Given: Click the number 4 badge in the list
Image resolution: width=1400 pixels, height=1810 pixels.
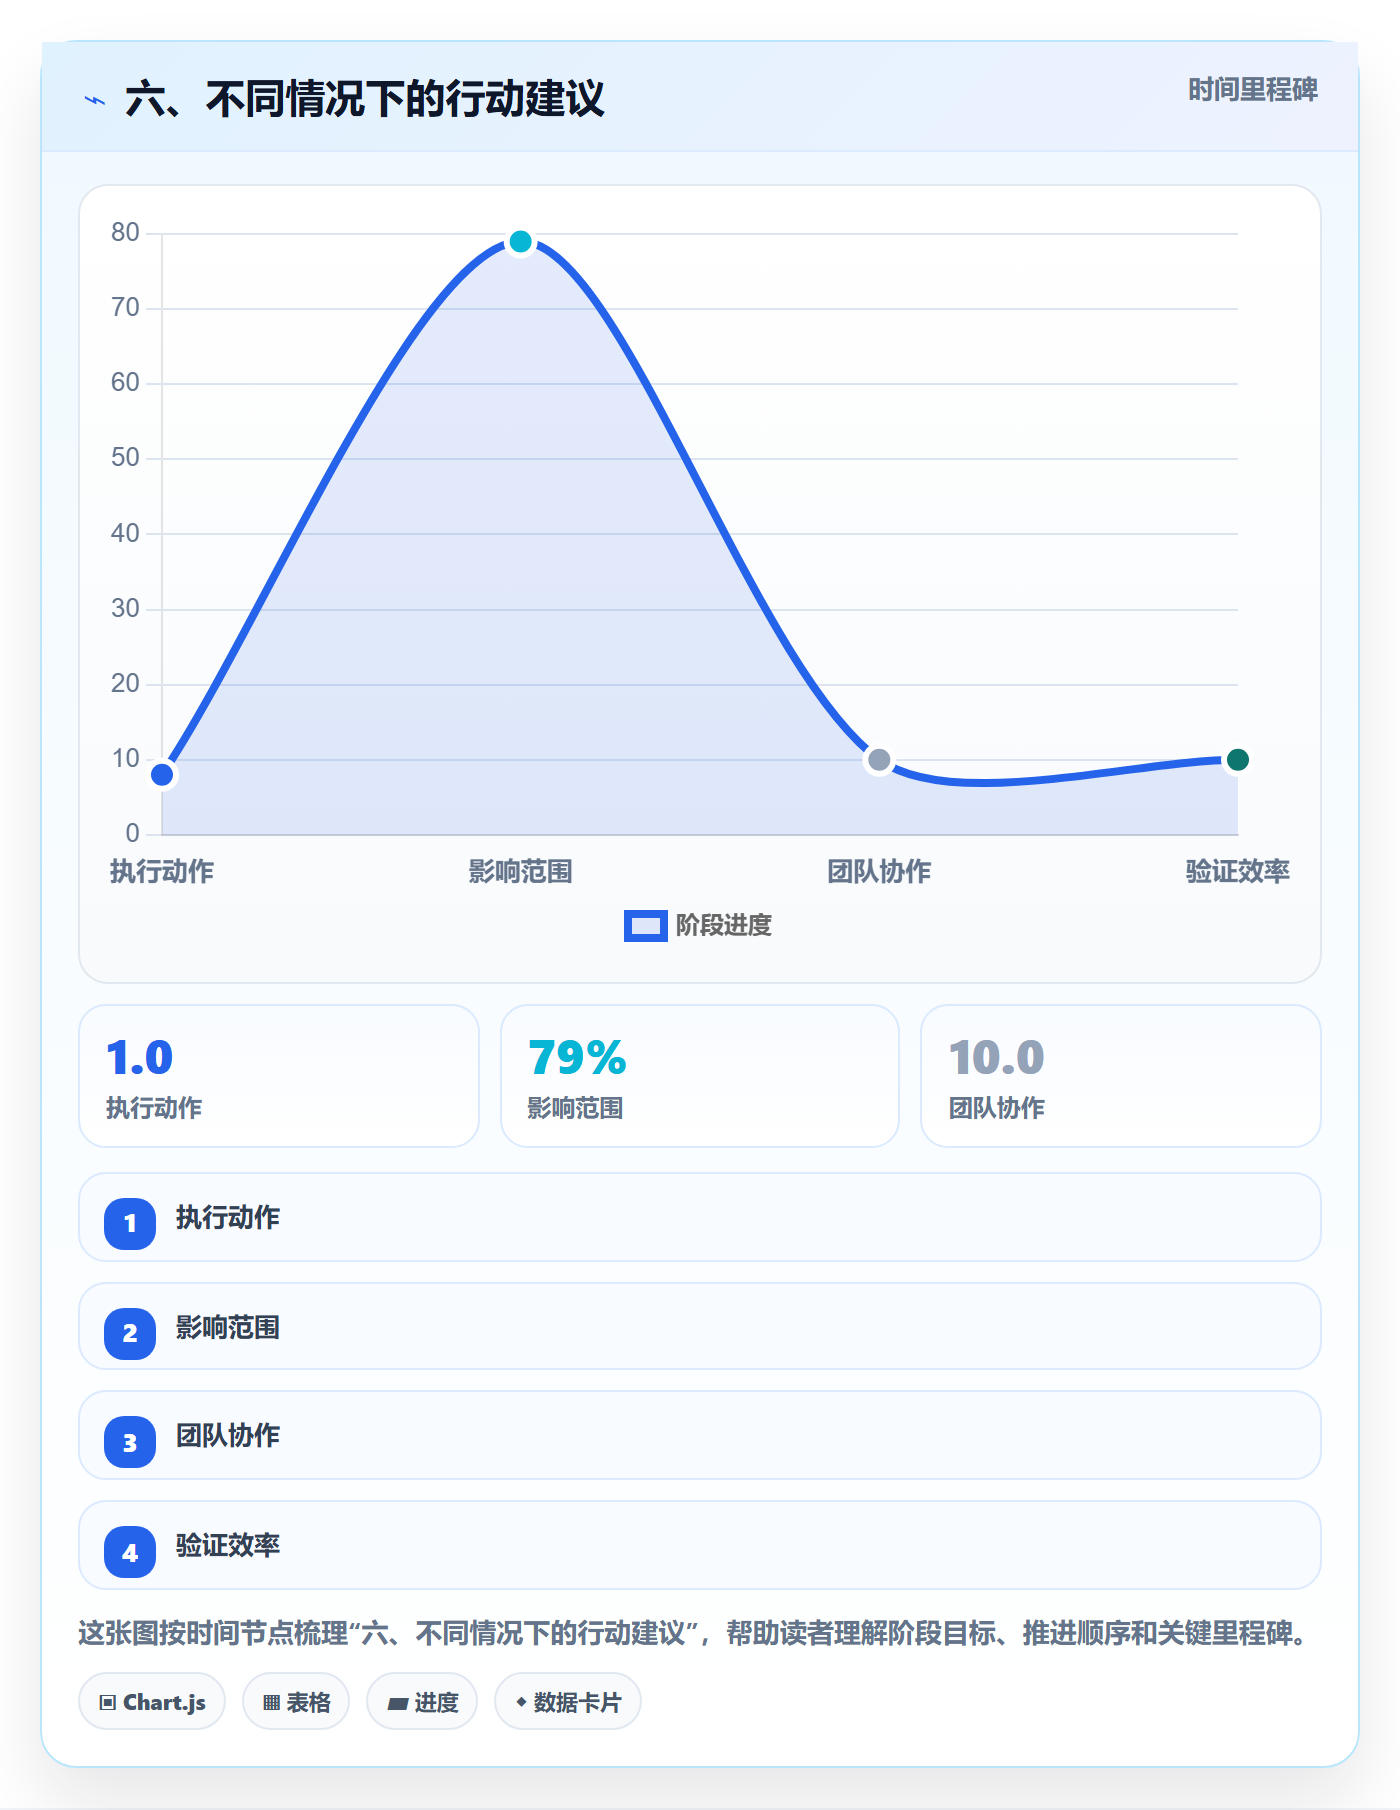Looking at the screenshot, I should click(x=130, y=1552).
